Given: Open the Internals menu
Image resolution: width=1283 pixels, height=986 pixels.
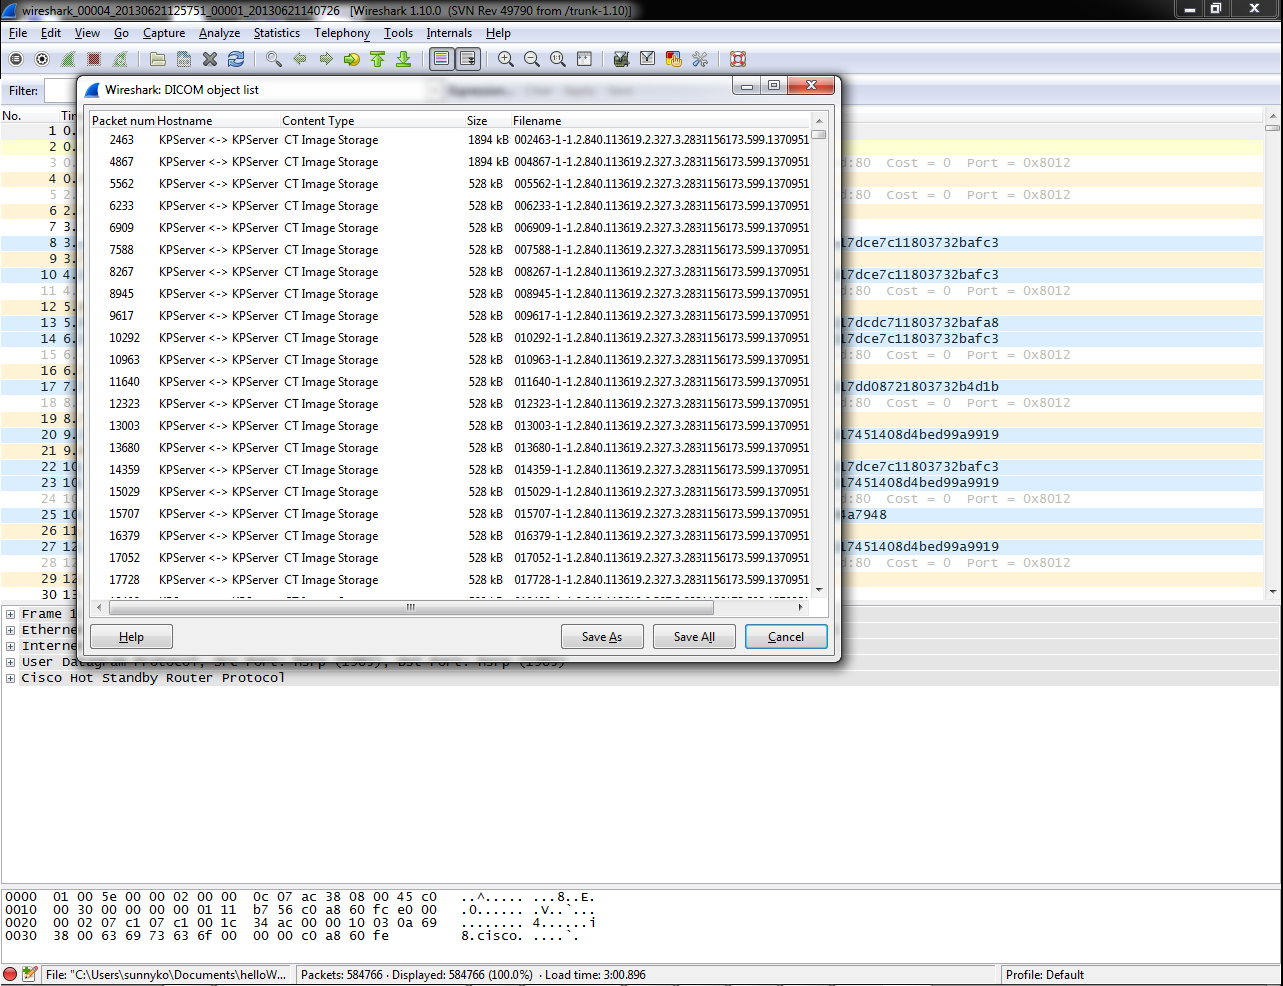Looking at the screenshot, I should [449, 33].
